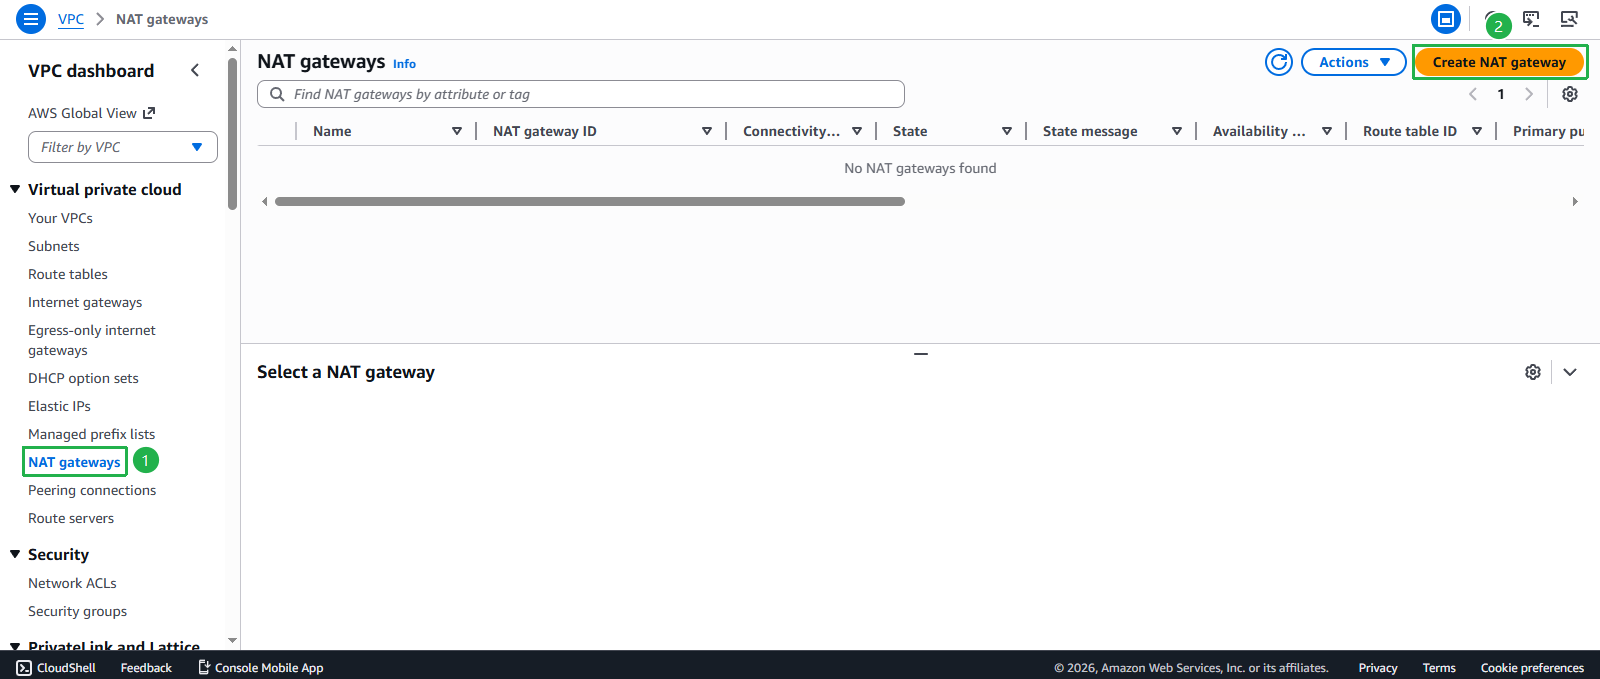Viewport: 1600px width, 679px height.
Task: Click the split panel resize handle
Action: [x=921, y=353]
